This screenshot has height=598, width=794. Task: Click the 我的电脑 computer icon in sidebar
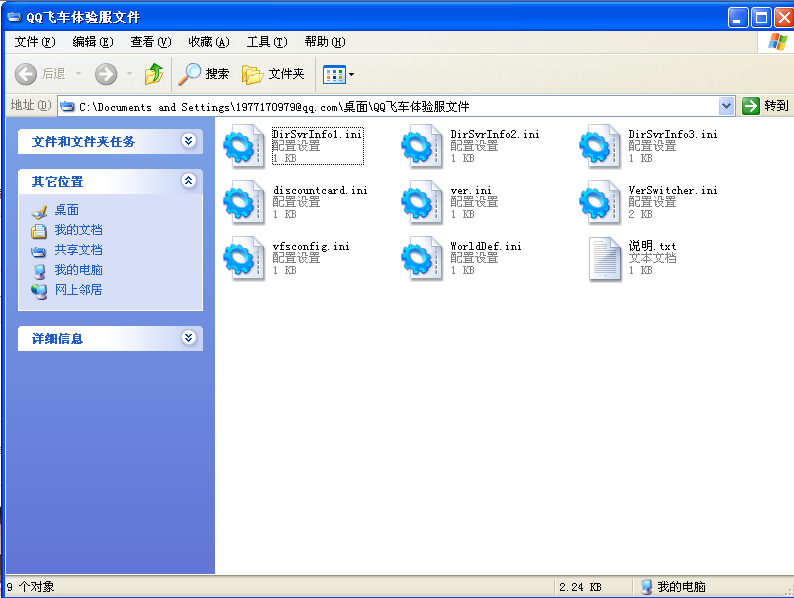[39, 271]
